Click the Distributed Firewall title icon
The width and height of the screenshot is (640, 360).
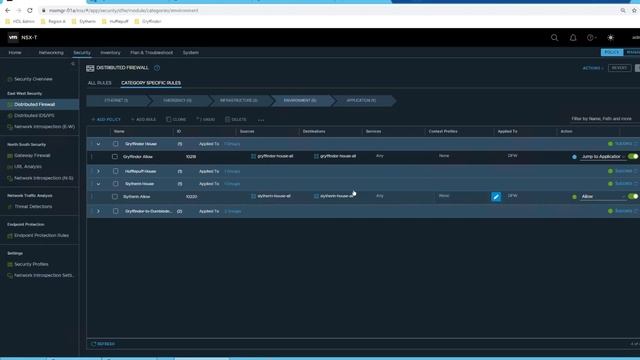(x=90, y=68)
